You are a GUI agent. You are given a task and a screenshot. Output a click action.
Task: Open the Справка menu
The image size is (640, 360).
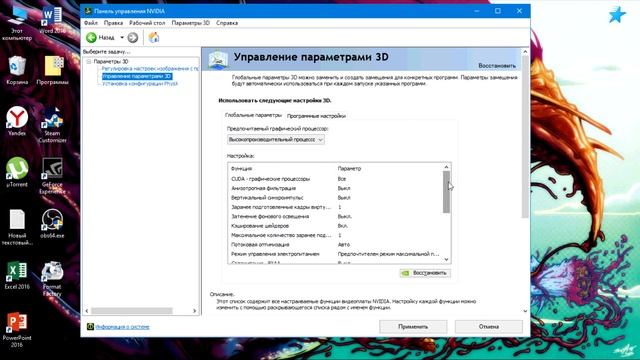point(227,23)
